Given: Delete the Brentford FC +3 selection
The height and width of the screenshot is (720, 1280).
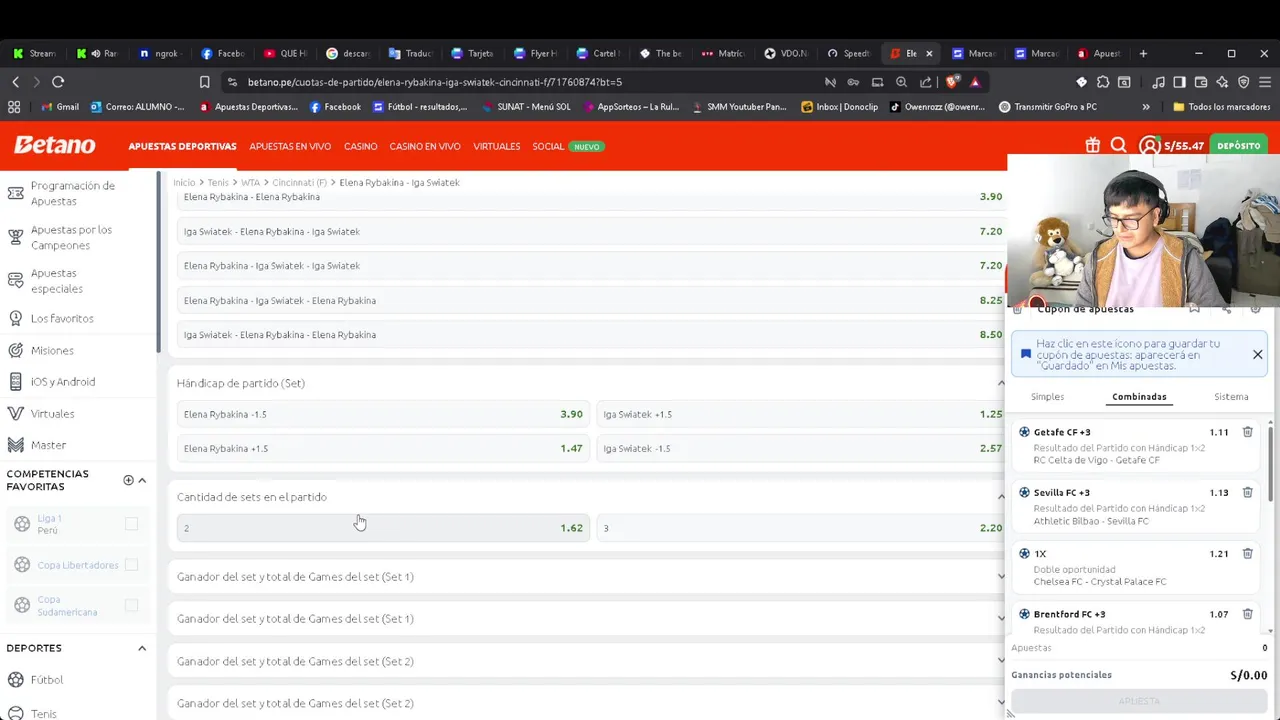Looking at the screenshot, I should click(1247, 614).
